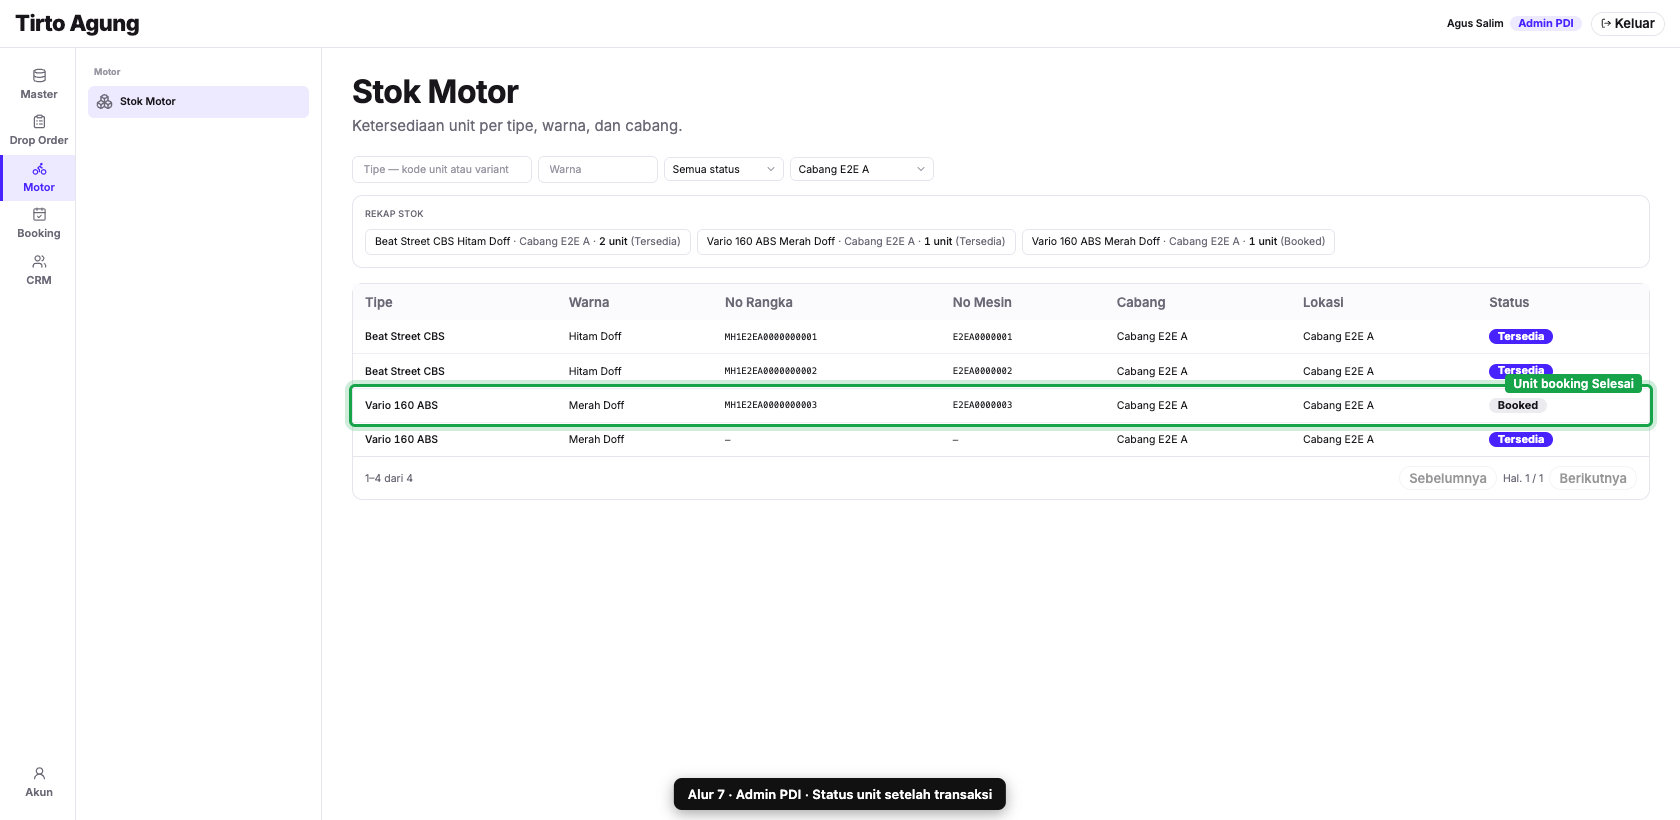Select the Stok Motor submenu item

click(198, 102)
